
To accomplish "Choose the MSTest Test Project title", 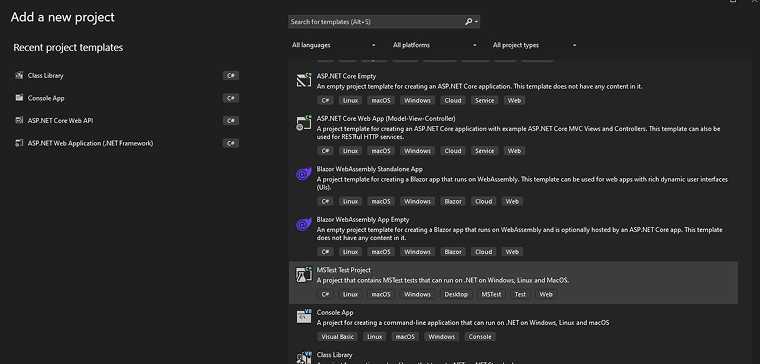I will click(343, 270).
